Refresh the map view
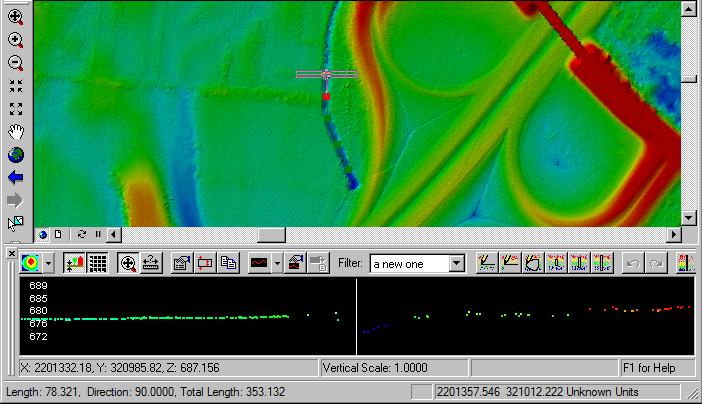This screenshot has height=404, width=702. point(81,234)
